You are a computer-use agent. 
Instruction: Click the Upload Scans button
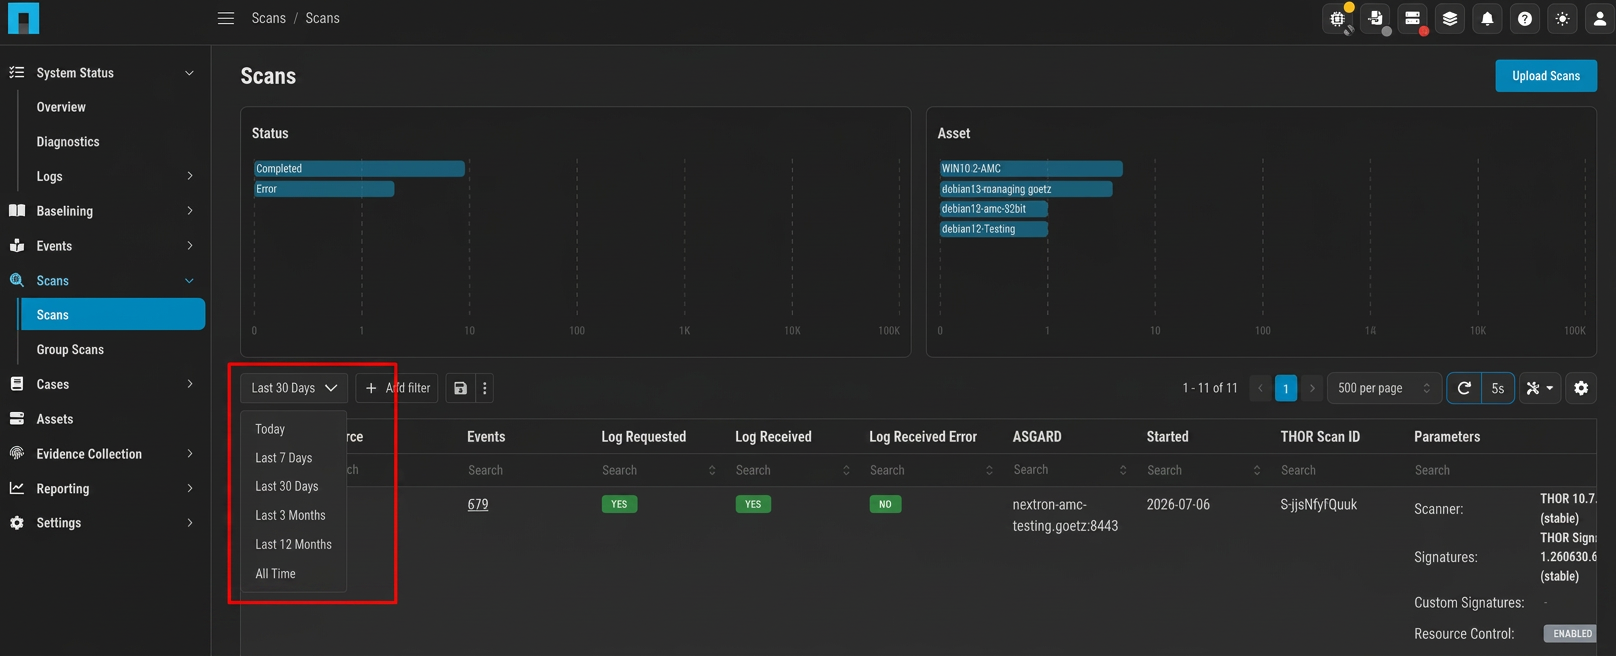pos(1546,76)
